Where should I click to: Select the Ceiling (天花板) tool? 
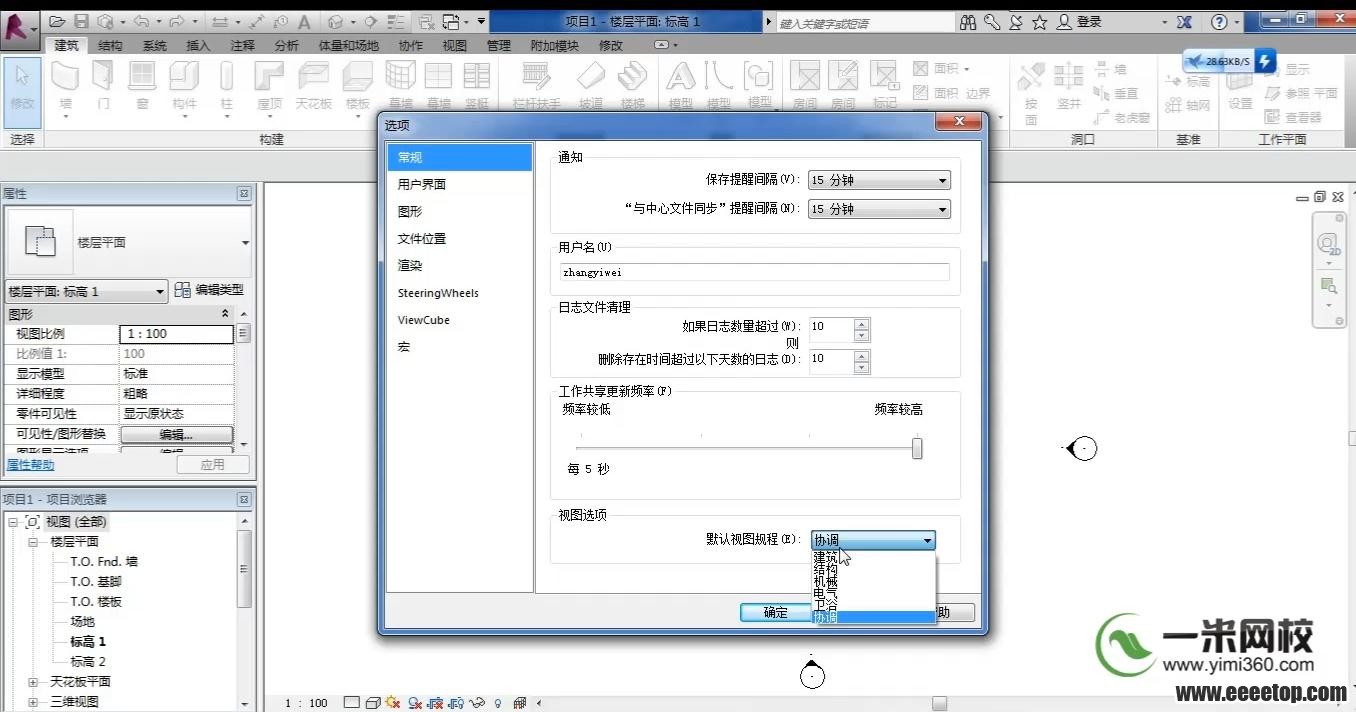(x=313, y=87)
